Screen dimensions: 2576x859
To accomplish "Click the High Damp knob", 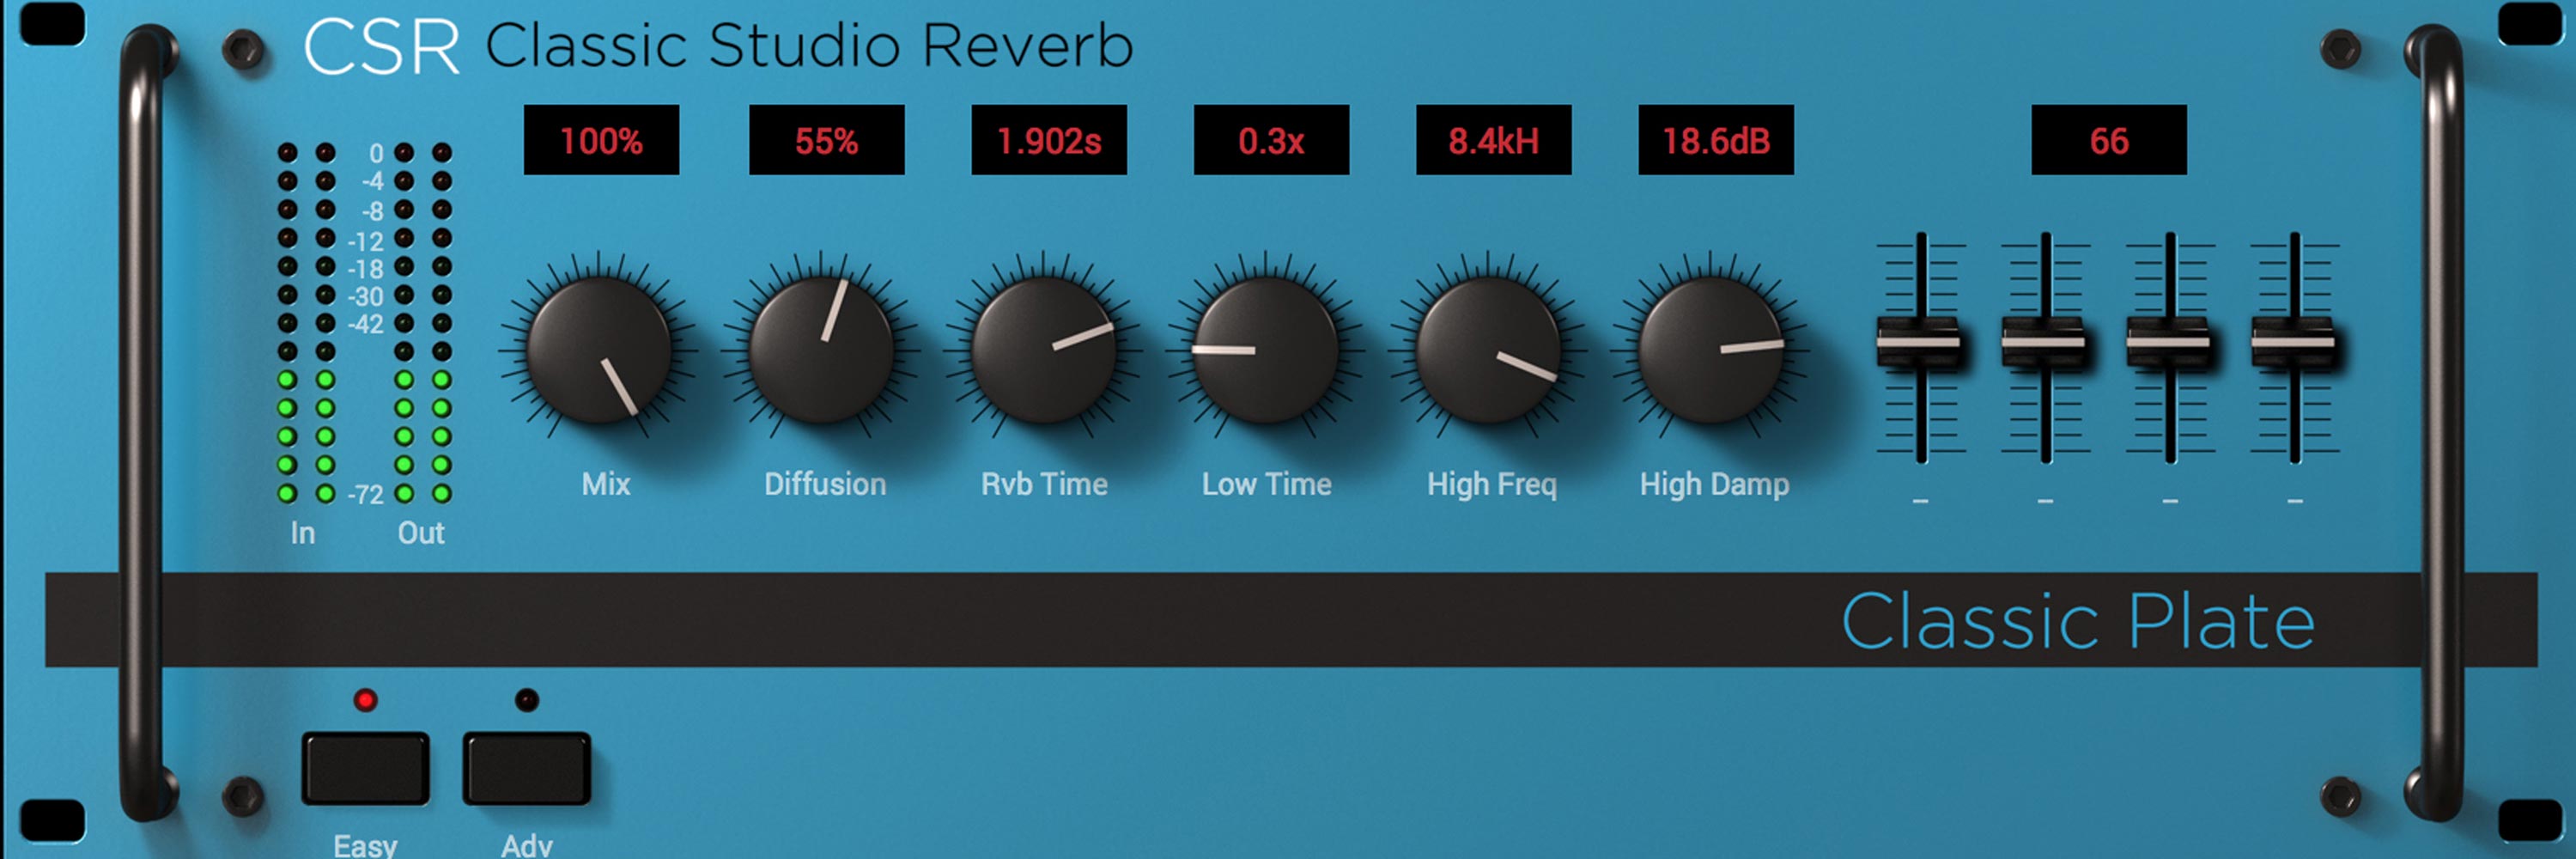I will point(1711,350).
